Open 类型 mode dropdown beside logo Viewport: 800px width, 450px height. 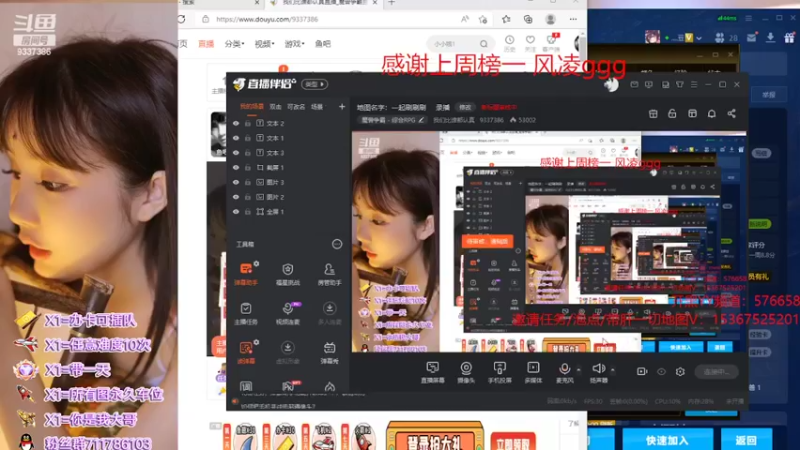(314, 84)
